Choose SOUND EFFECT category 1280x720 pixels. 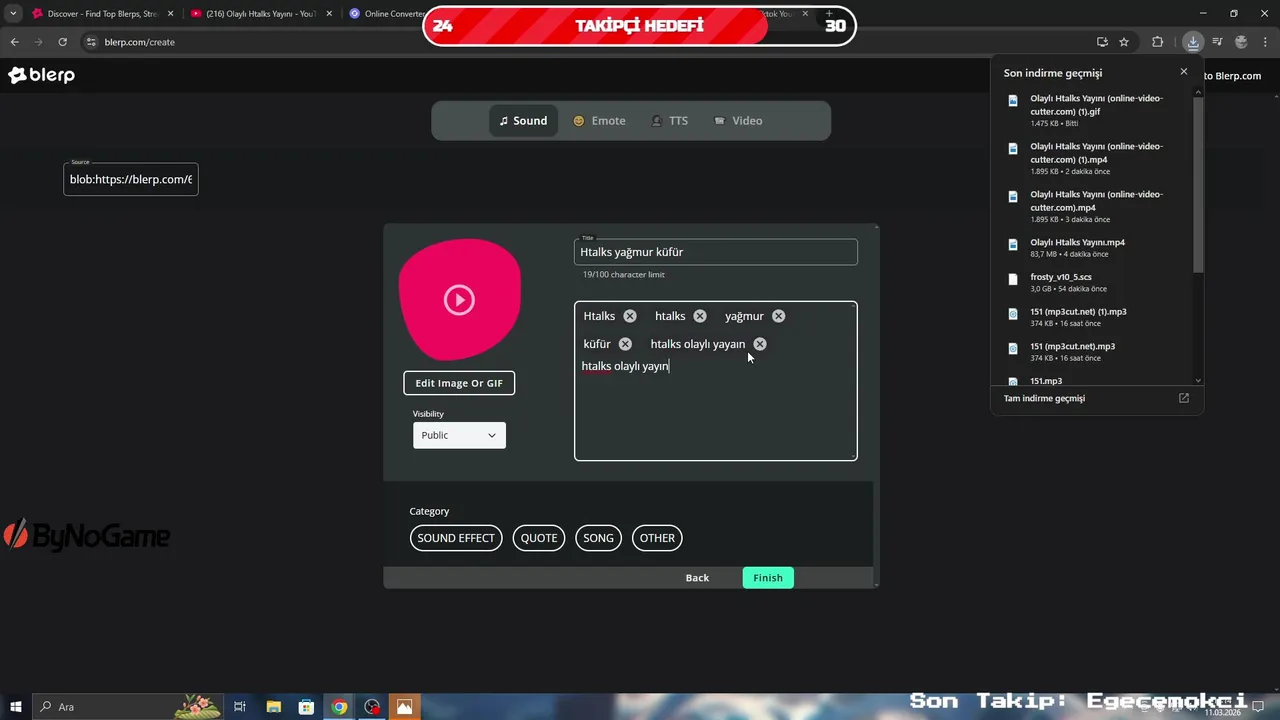click(456, 538)
